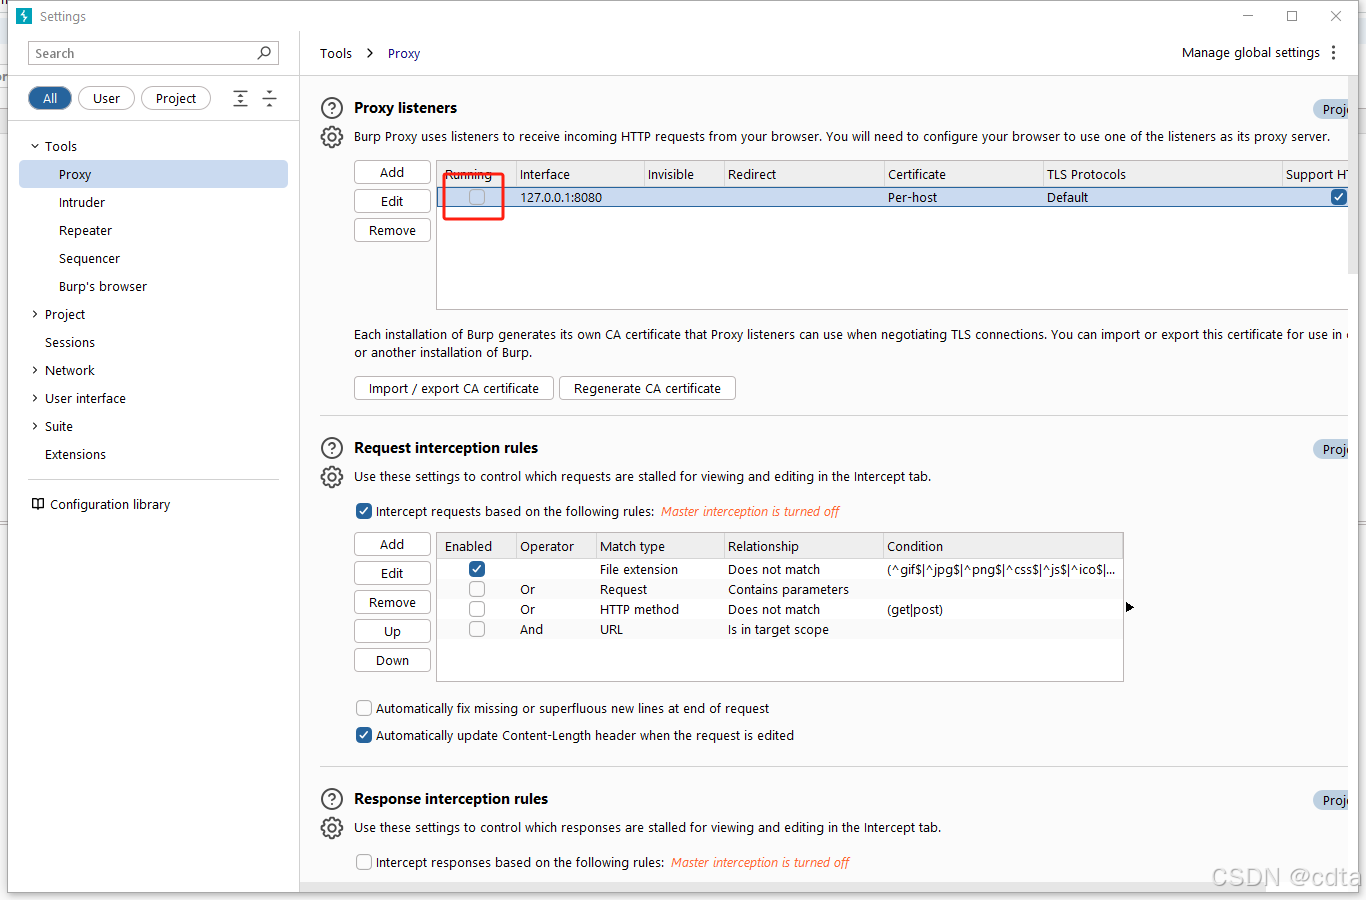The image size is (1366, 900).
Task: Open Sessions settings in sidebar
Action: (70, 342)
